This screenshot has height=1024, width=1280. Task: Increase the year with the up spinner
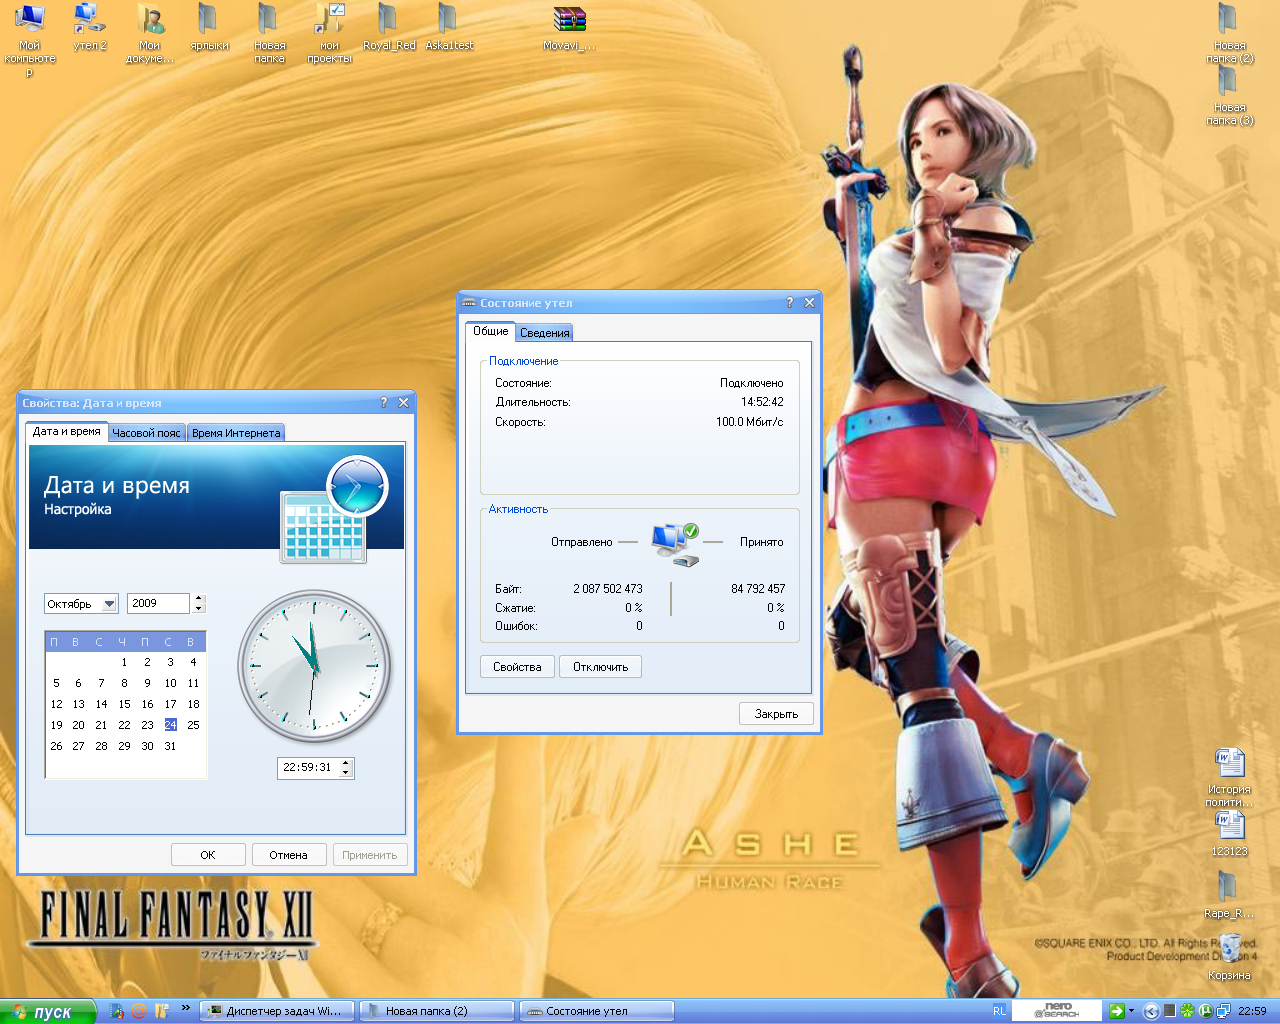(x=199, y=598)
